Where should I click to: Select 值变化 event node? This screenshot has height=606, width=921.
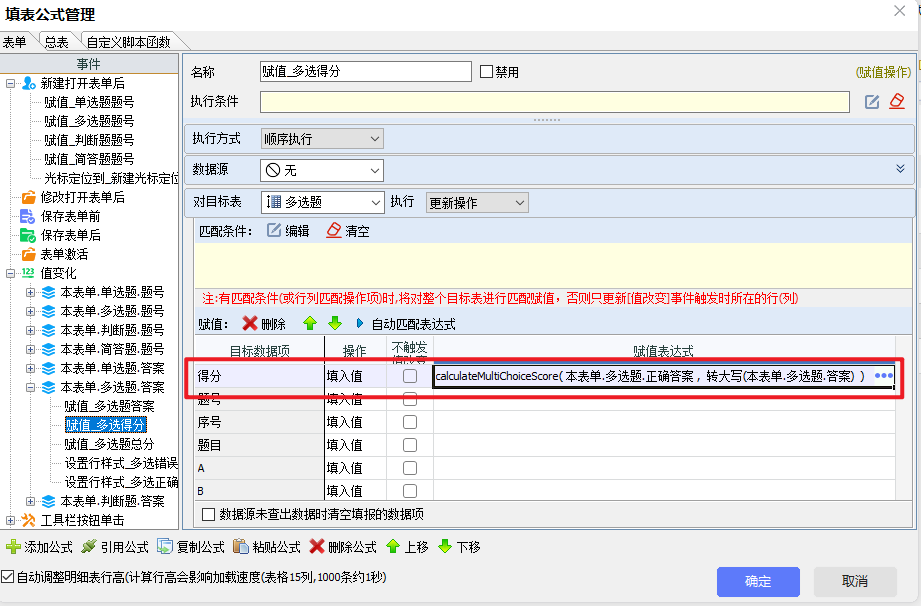[x=58, y=273]
